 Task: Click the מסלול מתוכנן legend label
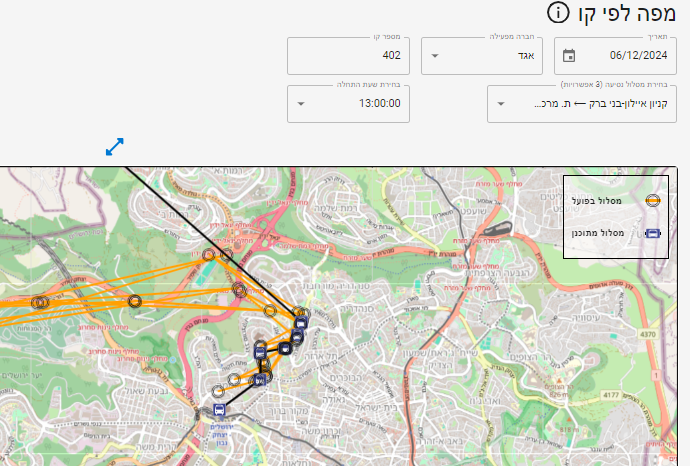[598, 233]
